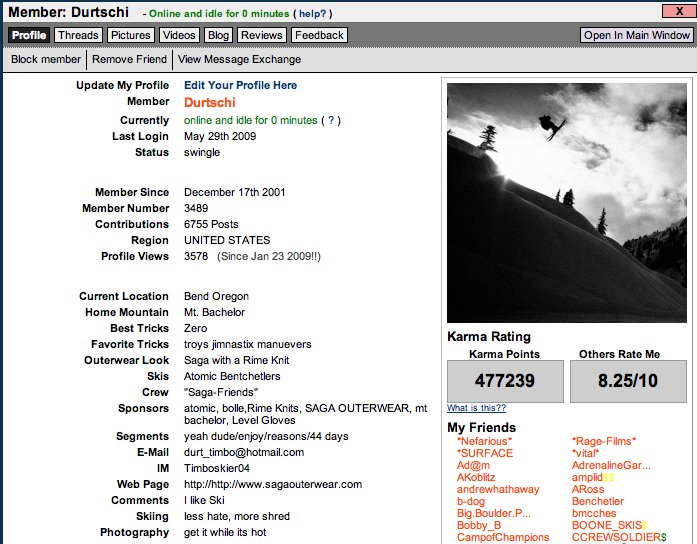Click the region UNITED STATES

click(227, 240)
